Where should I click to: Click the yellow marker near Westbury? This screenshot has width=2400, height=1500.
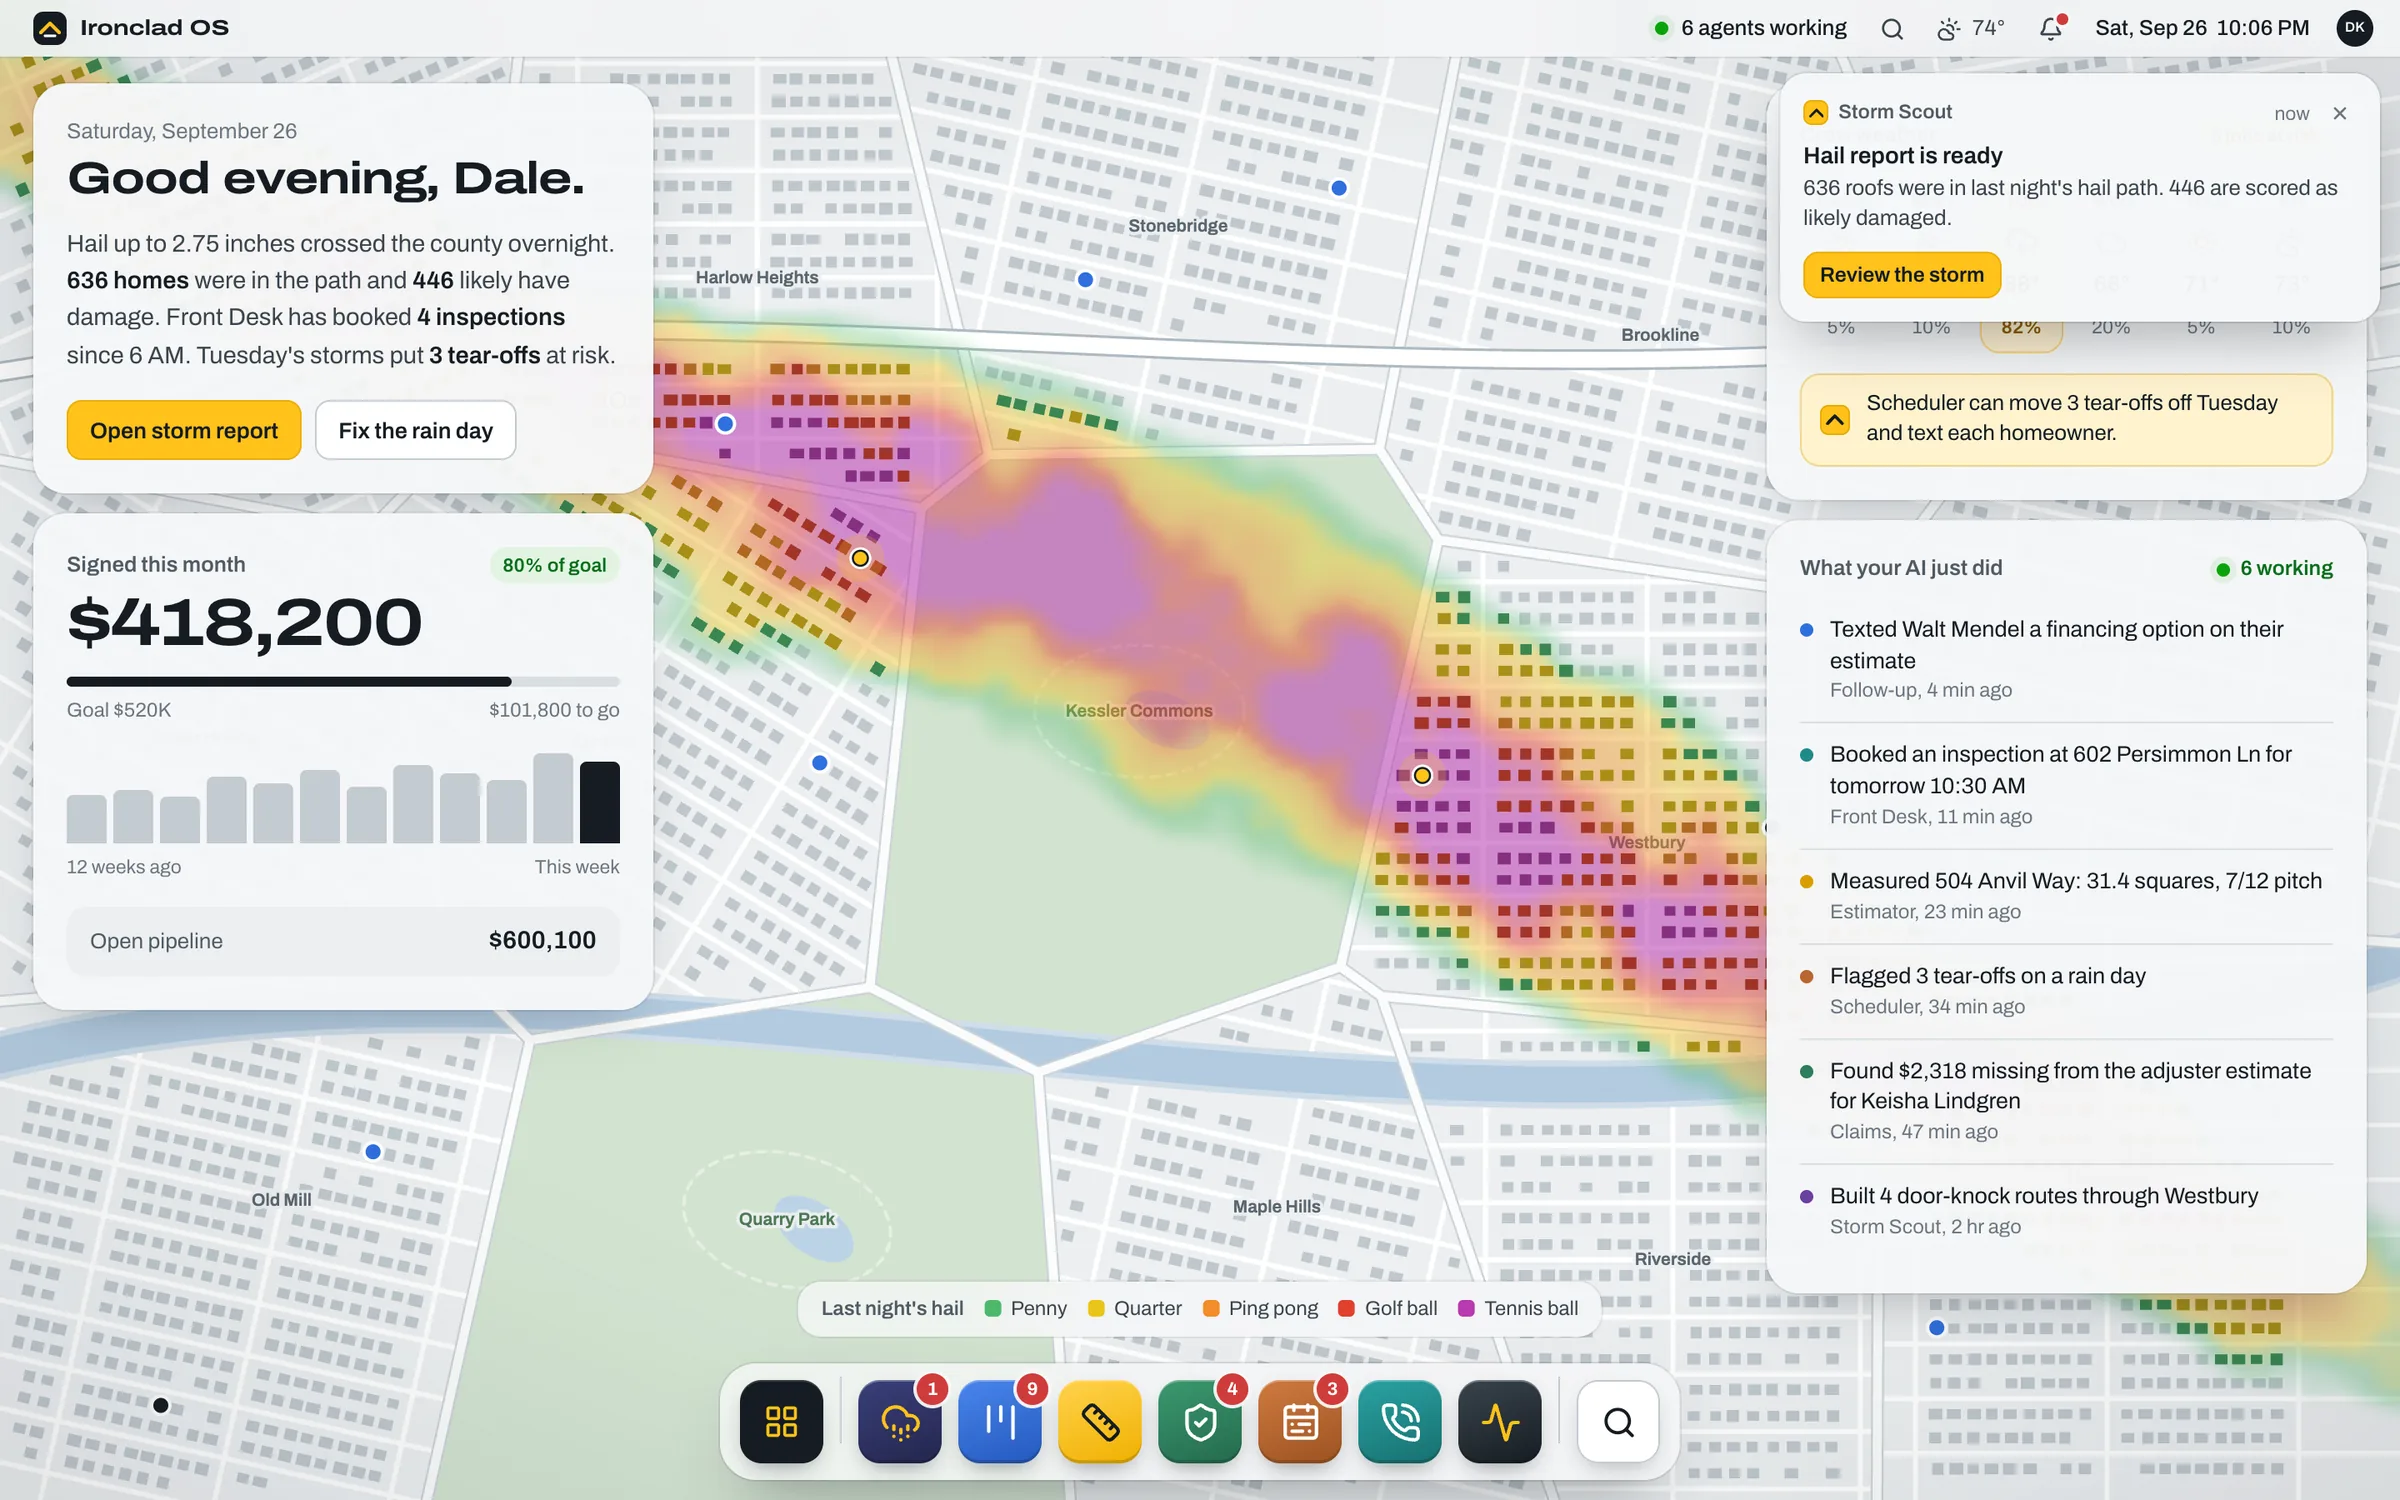pos(1422,775)
